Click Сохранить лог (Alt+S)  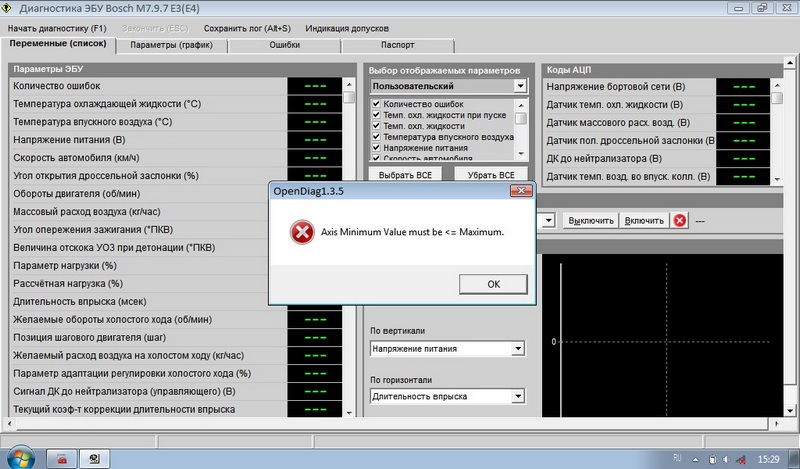click(247, 29)
